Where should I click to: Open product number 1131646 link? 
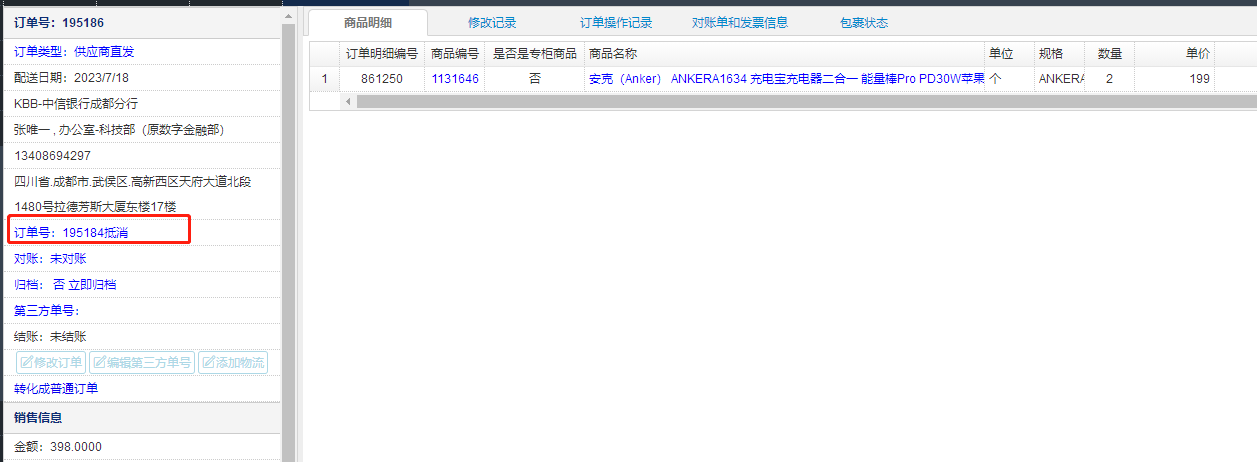click(x=455, y=78)
